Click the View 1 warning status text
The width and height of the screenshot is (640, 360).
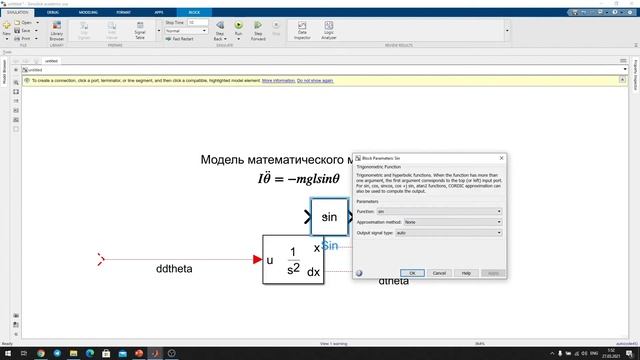333,344
